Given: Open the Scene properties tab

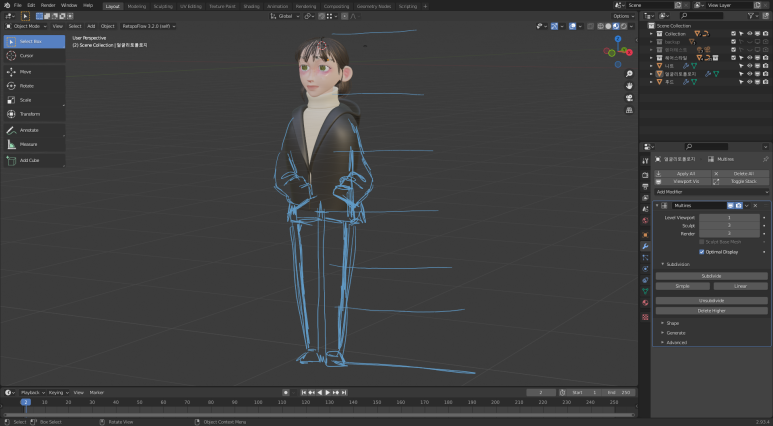Looking at the screenshot, I should point(645,209).
